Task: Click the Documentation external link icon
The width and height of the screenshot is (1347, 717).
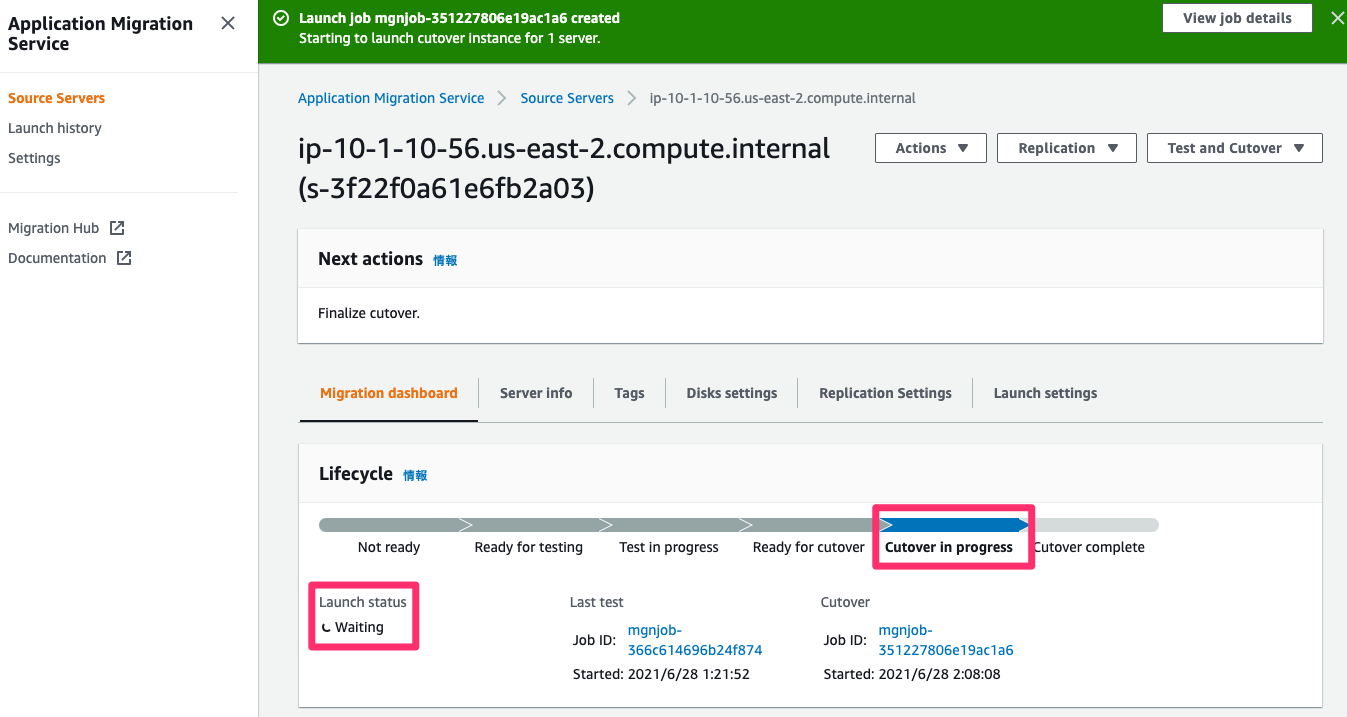Action: pos(124,258)
